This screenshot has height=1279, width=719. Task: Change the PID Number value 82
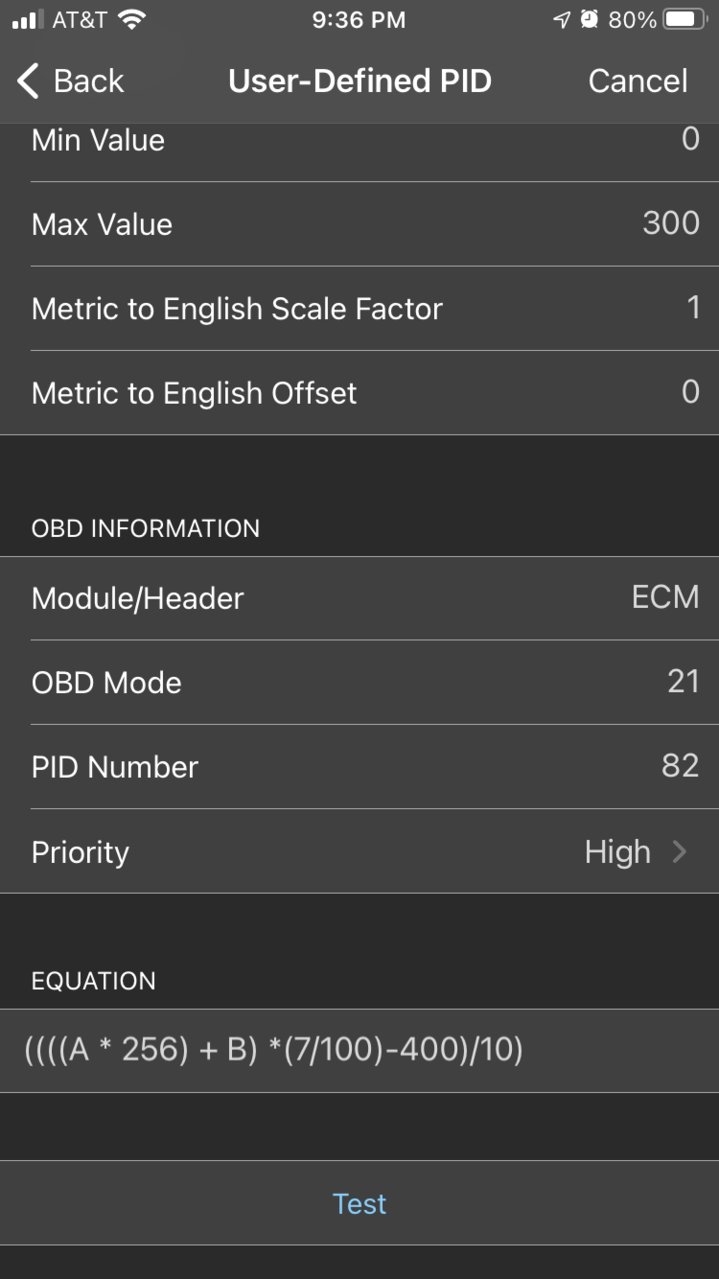[x=359, y=767]
